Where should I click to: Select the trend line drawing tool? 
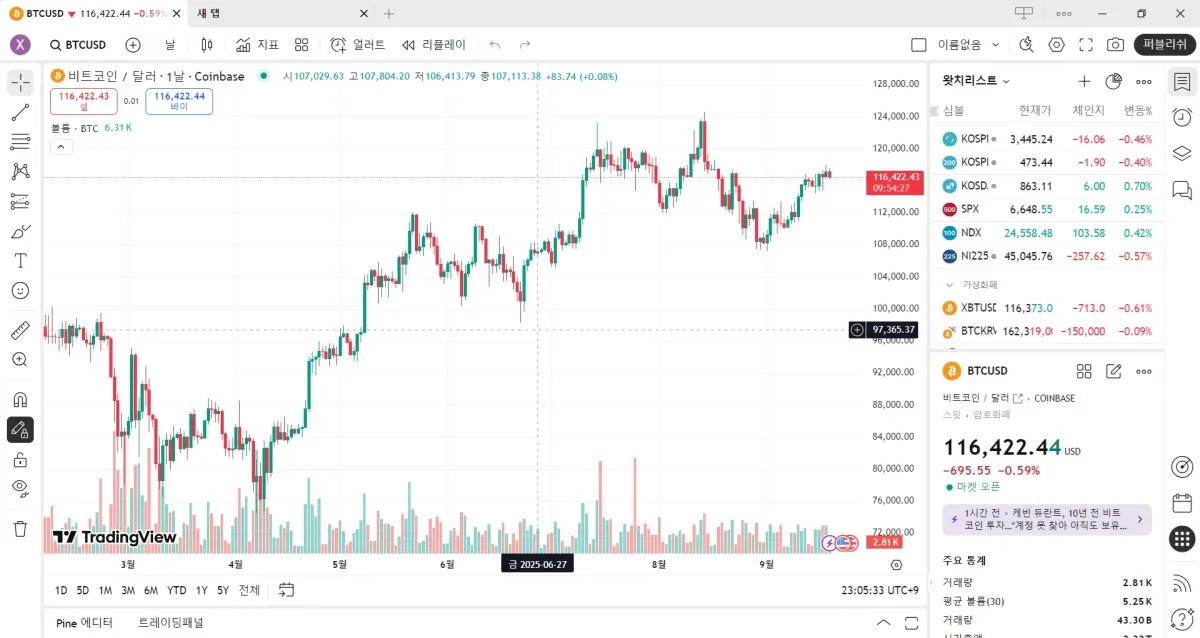click(20, 112)
